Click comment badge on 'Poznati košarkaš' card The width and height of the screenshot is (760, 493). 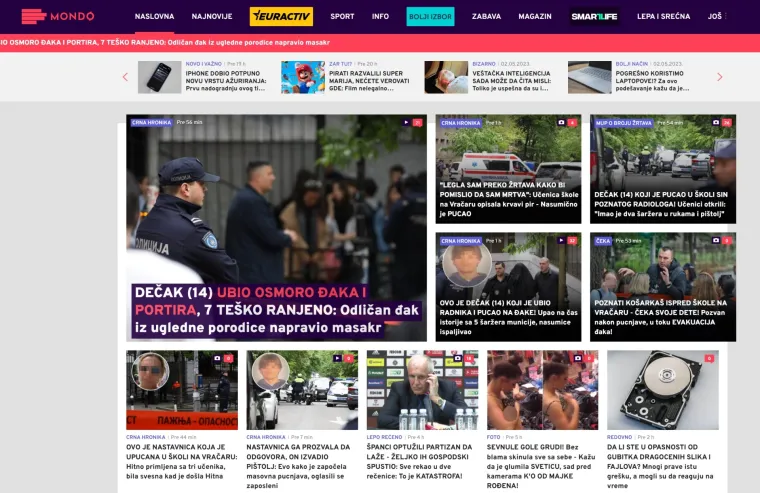(727, 240)
